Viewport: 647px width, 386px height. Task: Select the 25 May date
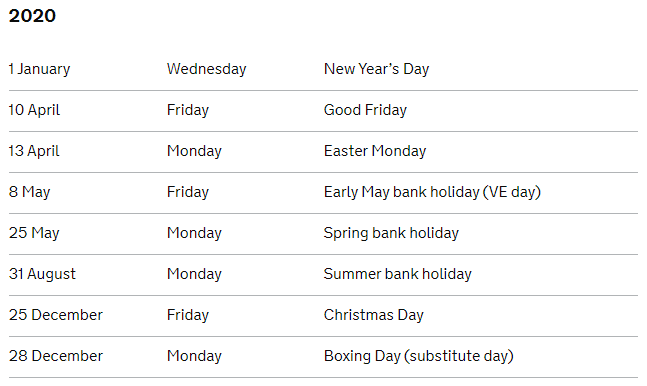(34, 233)
